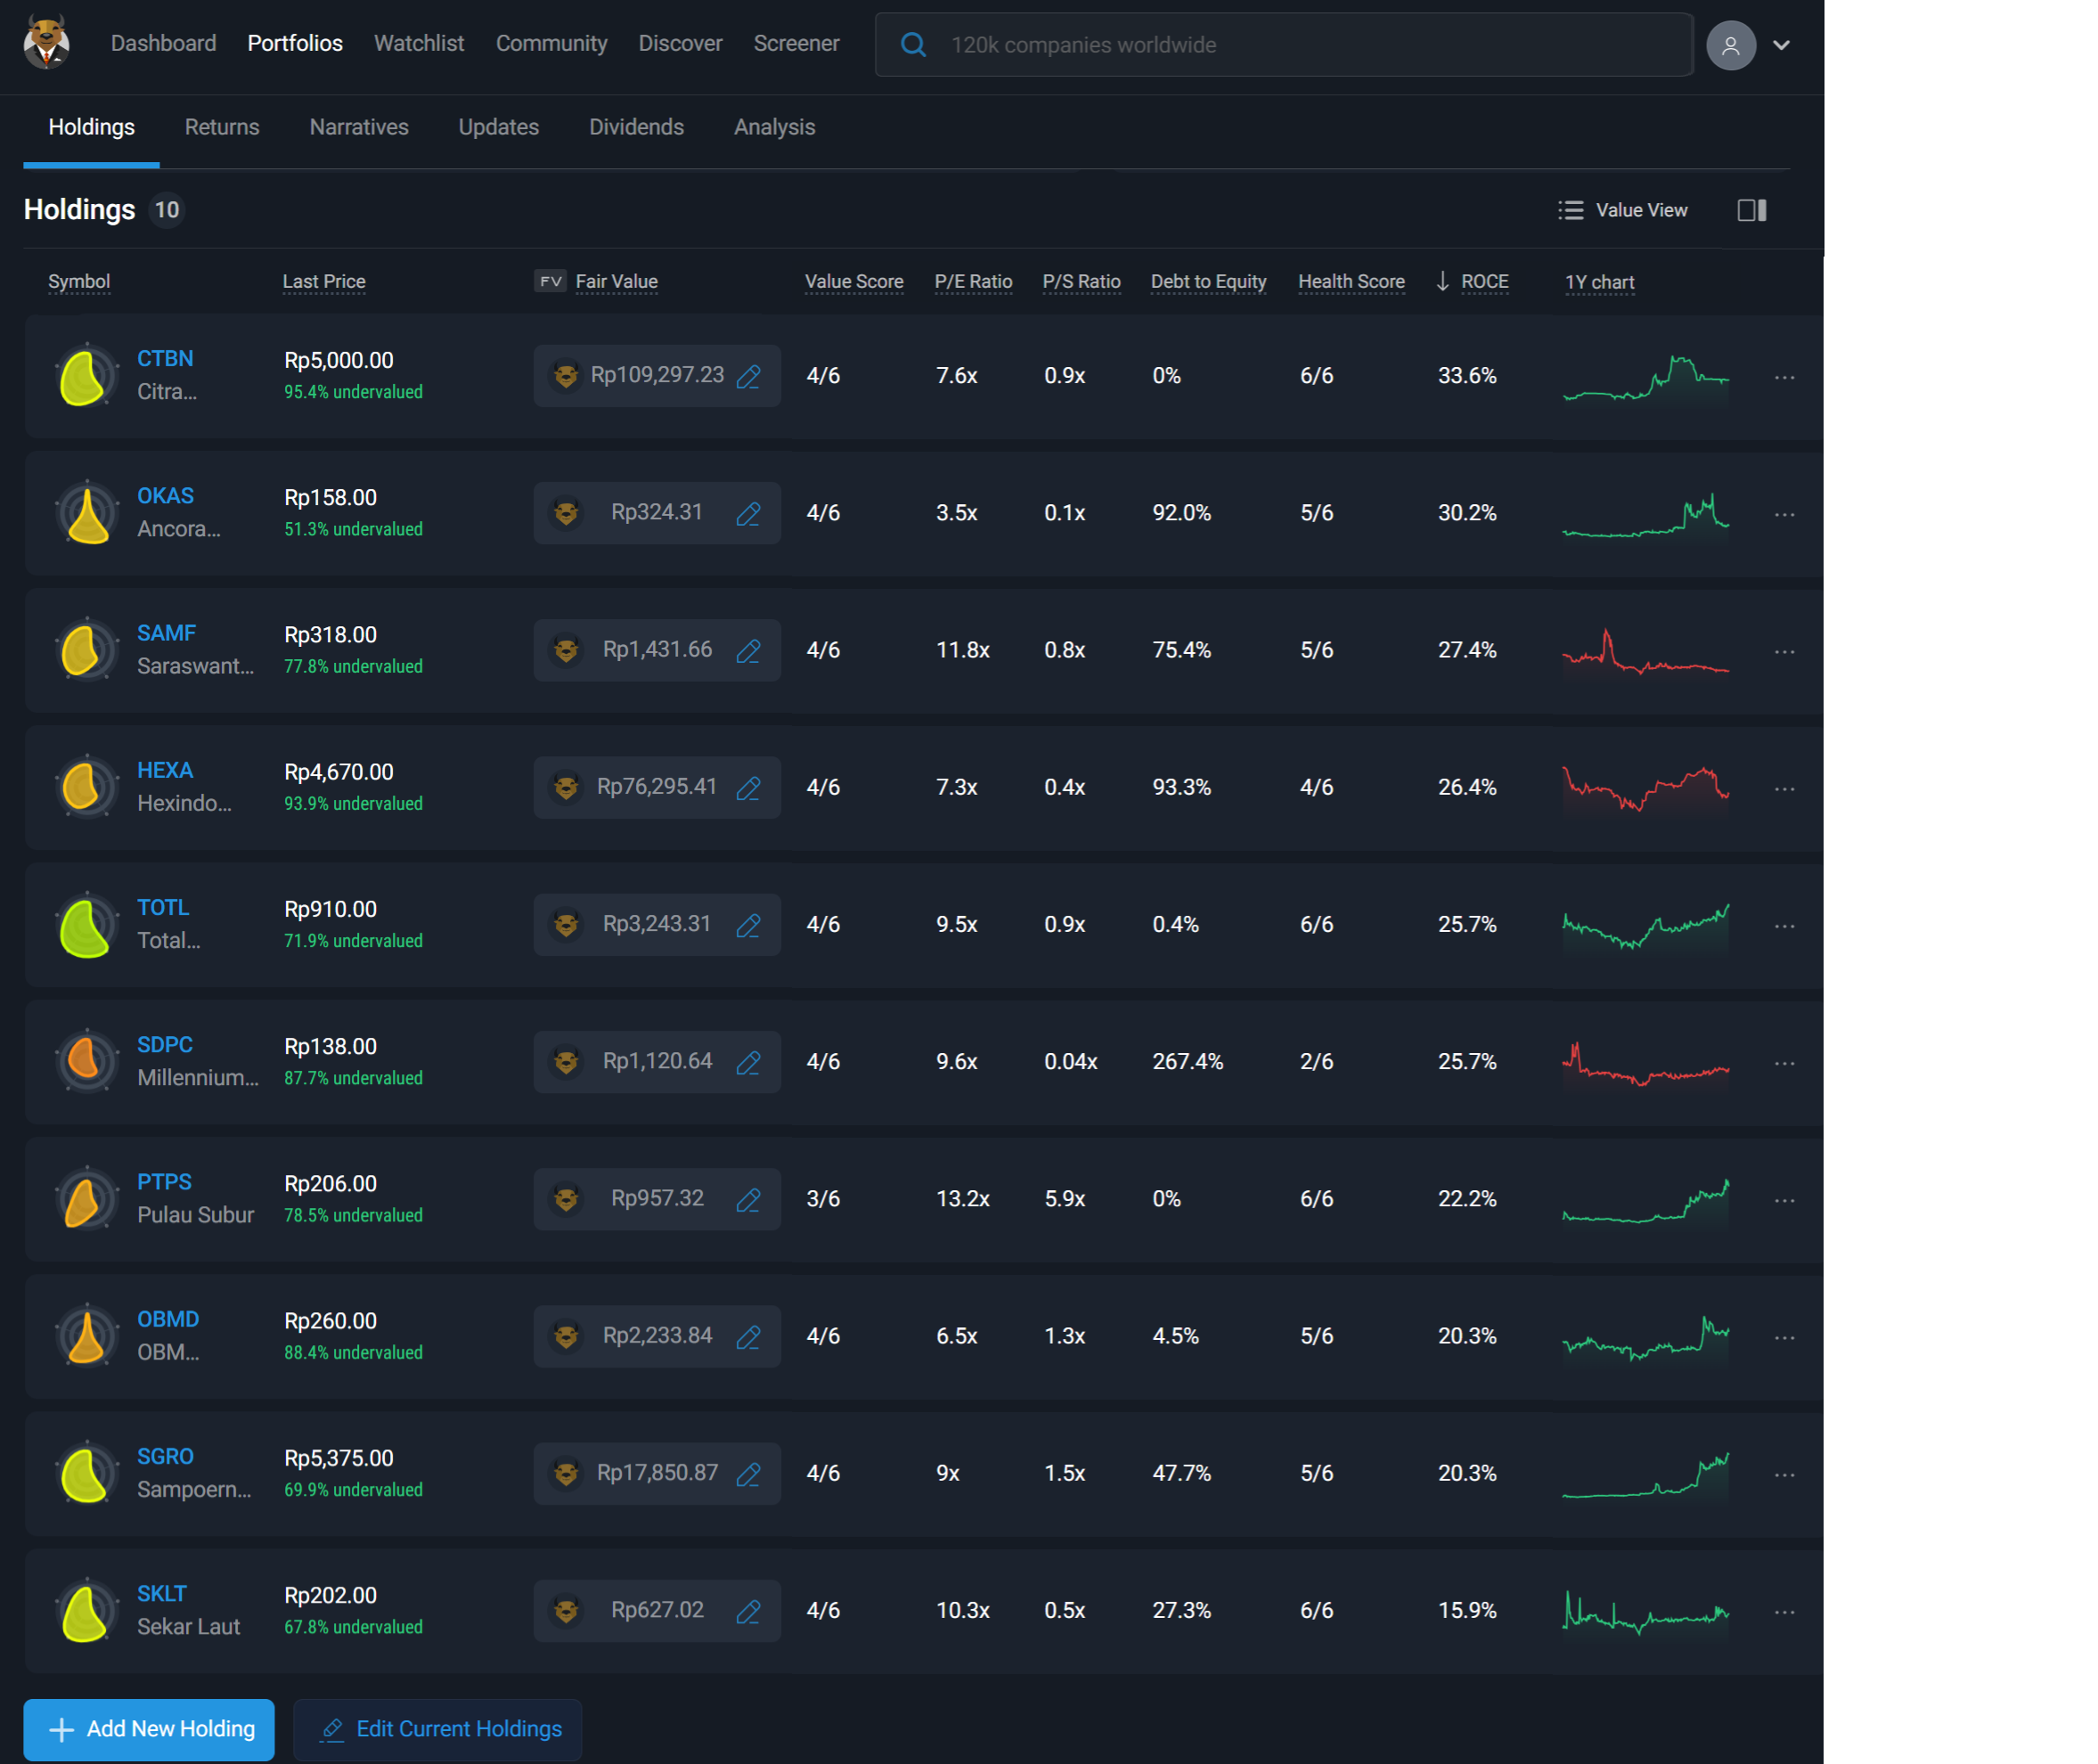Switch to the Dividends tab

tap(636, 127)
